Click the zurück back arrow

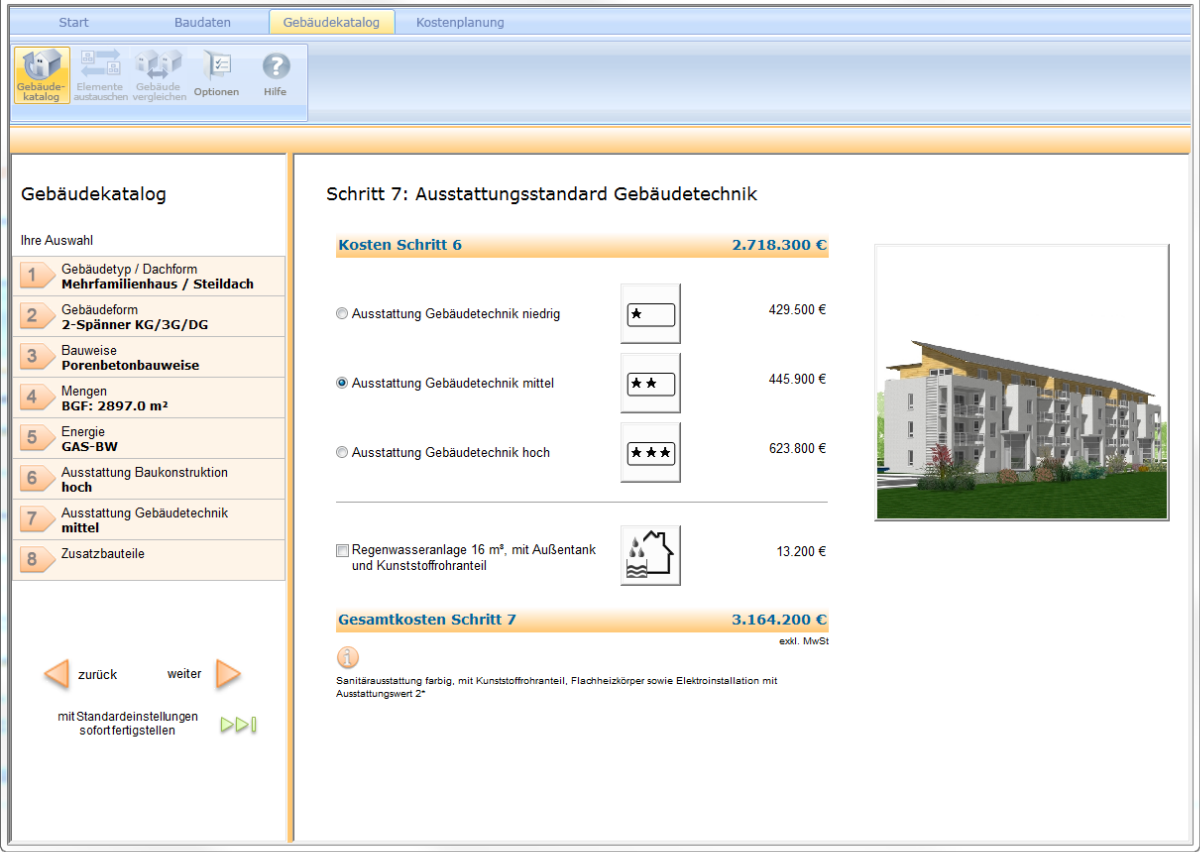point(57,674)
